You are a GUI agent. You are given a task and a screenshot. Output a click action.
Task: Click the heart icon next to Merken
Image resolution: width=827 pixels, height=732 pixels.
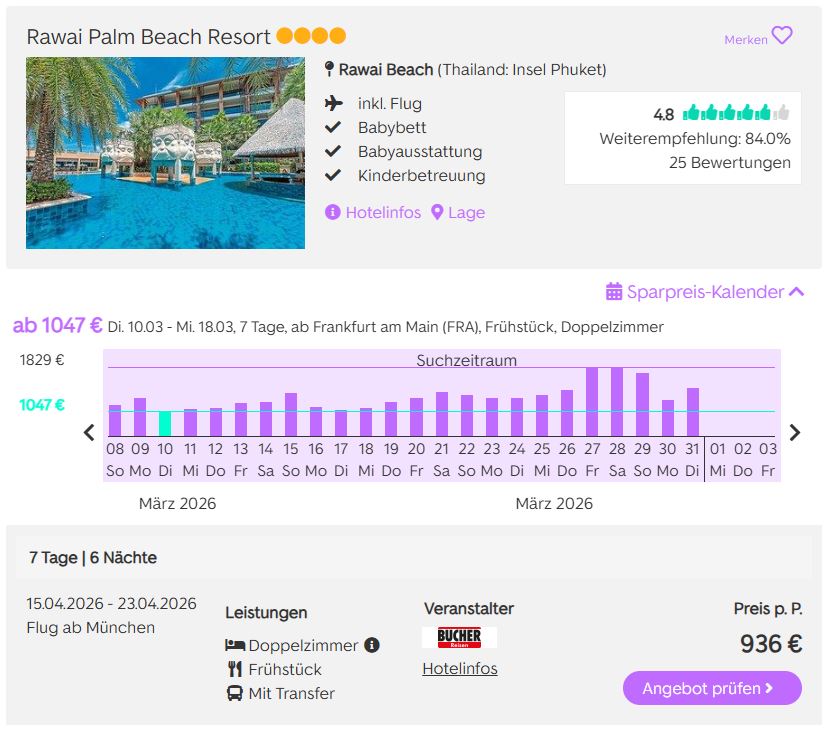(782, 36)
